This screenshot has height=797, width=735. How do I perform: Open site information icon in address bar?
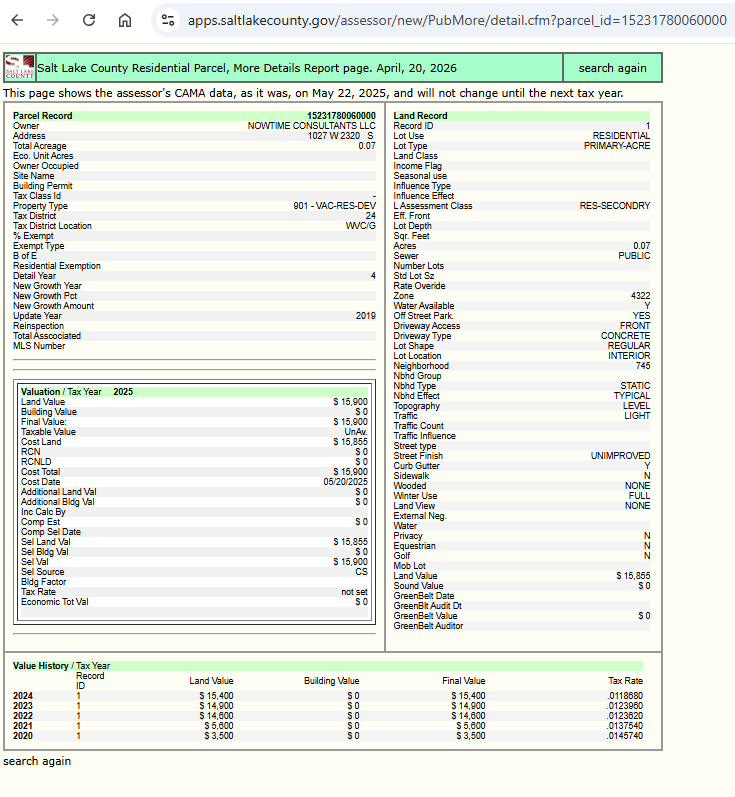tap(168, 20)
